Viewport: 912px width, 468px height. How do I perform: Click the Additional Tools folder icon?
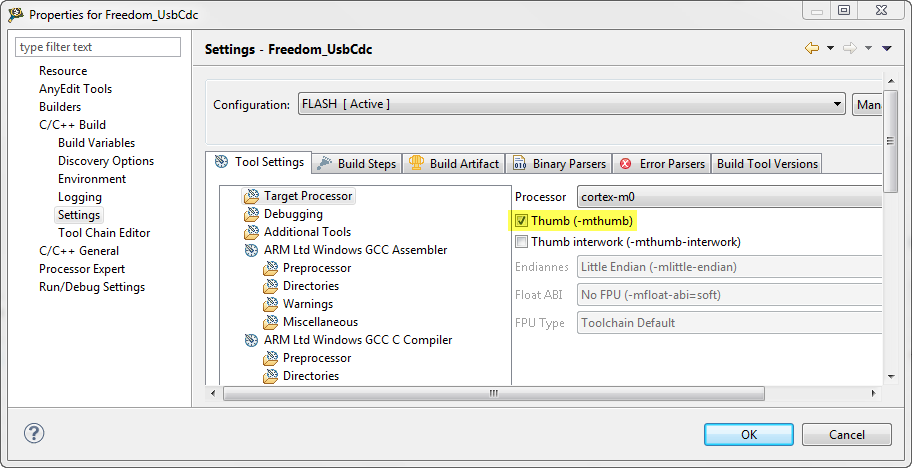(250, 232)
